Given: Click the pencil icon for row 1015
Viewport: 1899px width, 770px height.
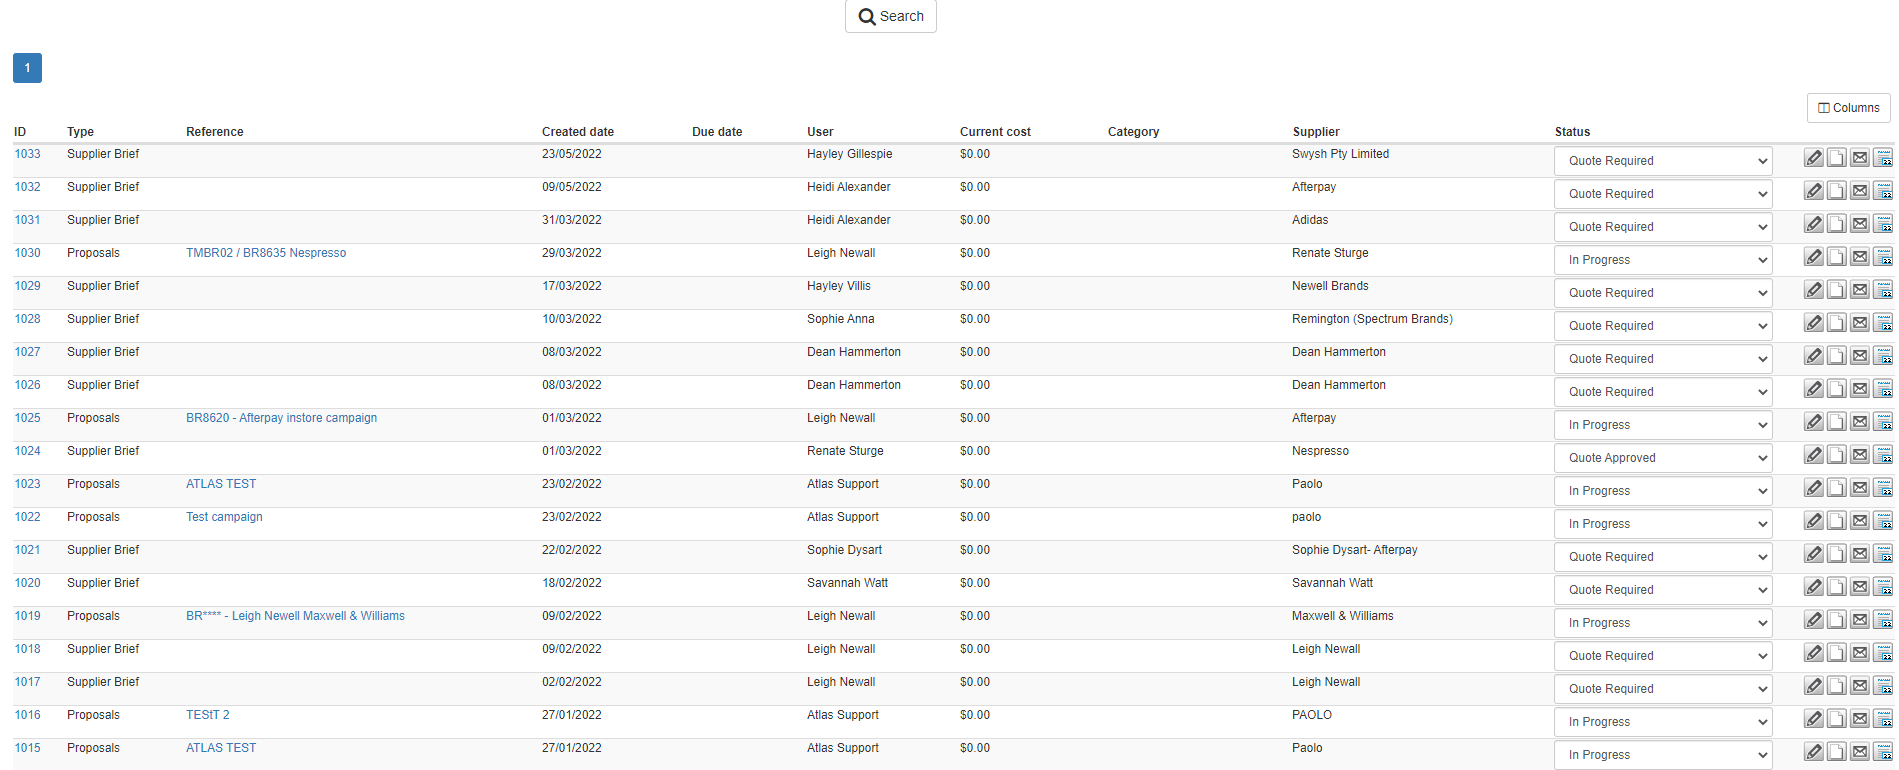Looking at the screenshot, I should tap(1814, 751).
